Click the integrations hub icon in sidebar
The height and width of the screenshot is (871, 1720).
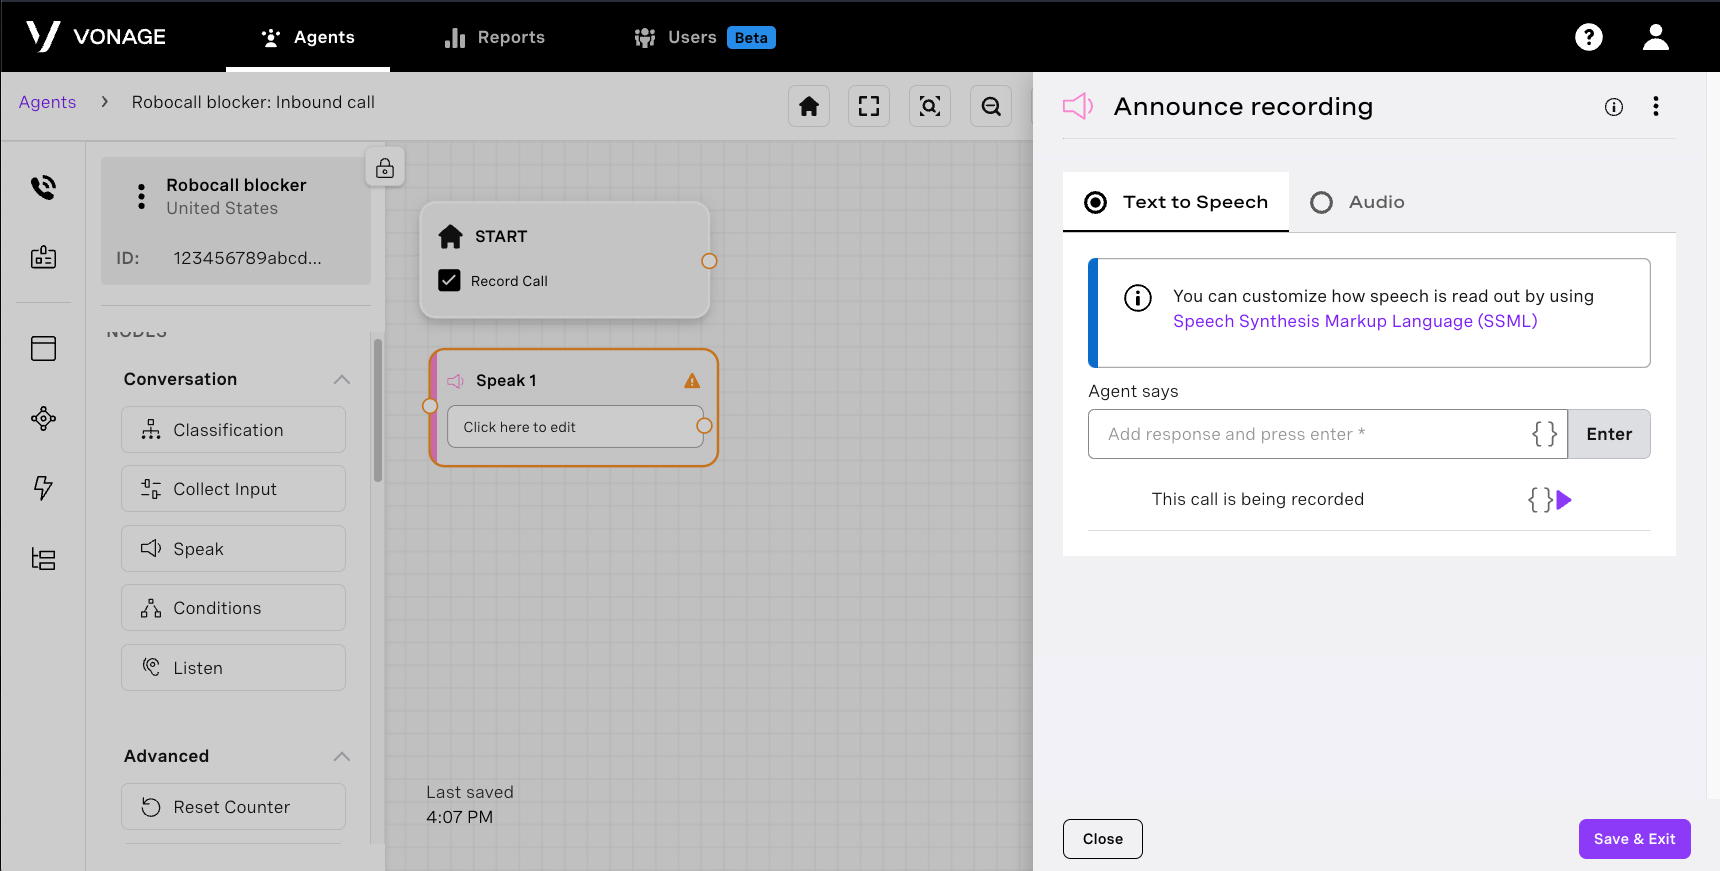point(43,418)
